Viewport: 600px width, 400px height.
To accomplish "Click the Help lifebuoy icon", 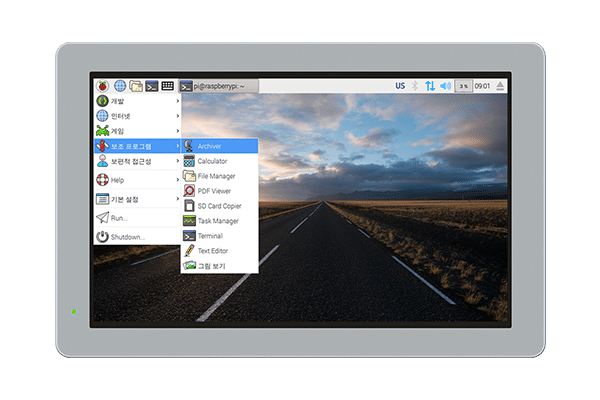I will tap(102, 180).
